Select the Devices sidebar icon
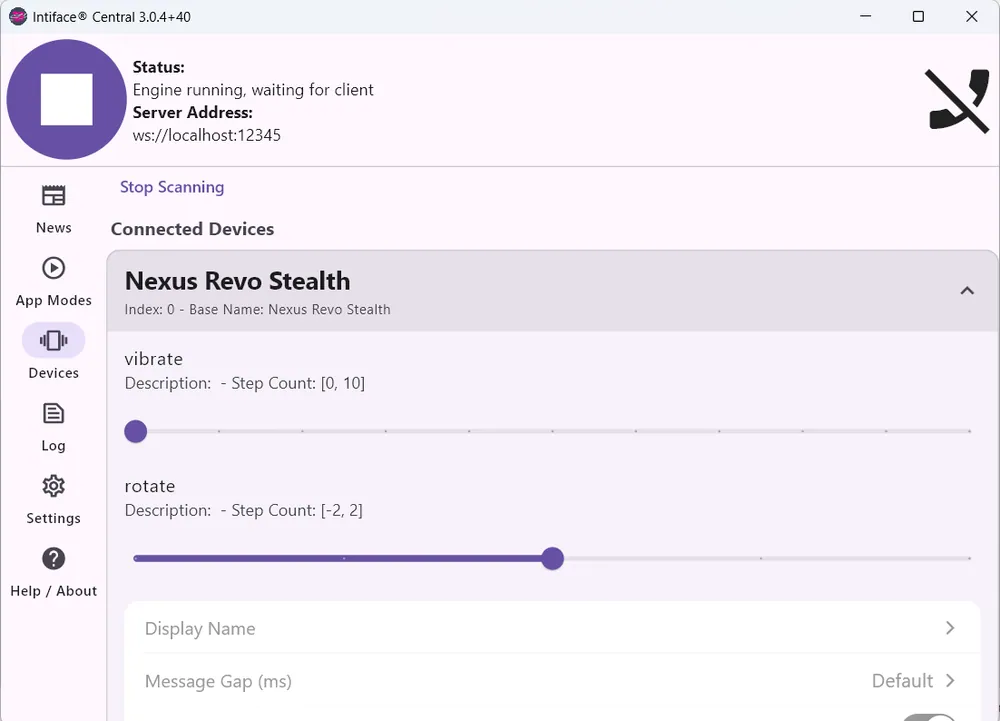Image resolution: width=1000 pixels, height=721 pixels. pos(54,340)
